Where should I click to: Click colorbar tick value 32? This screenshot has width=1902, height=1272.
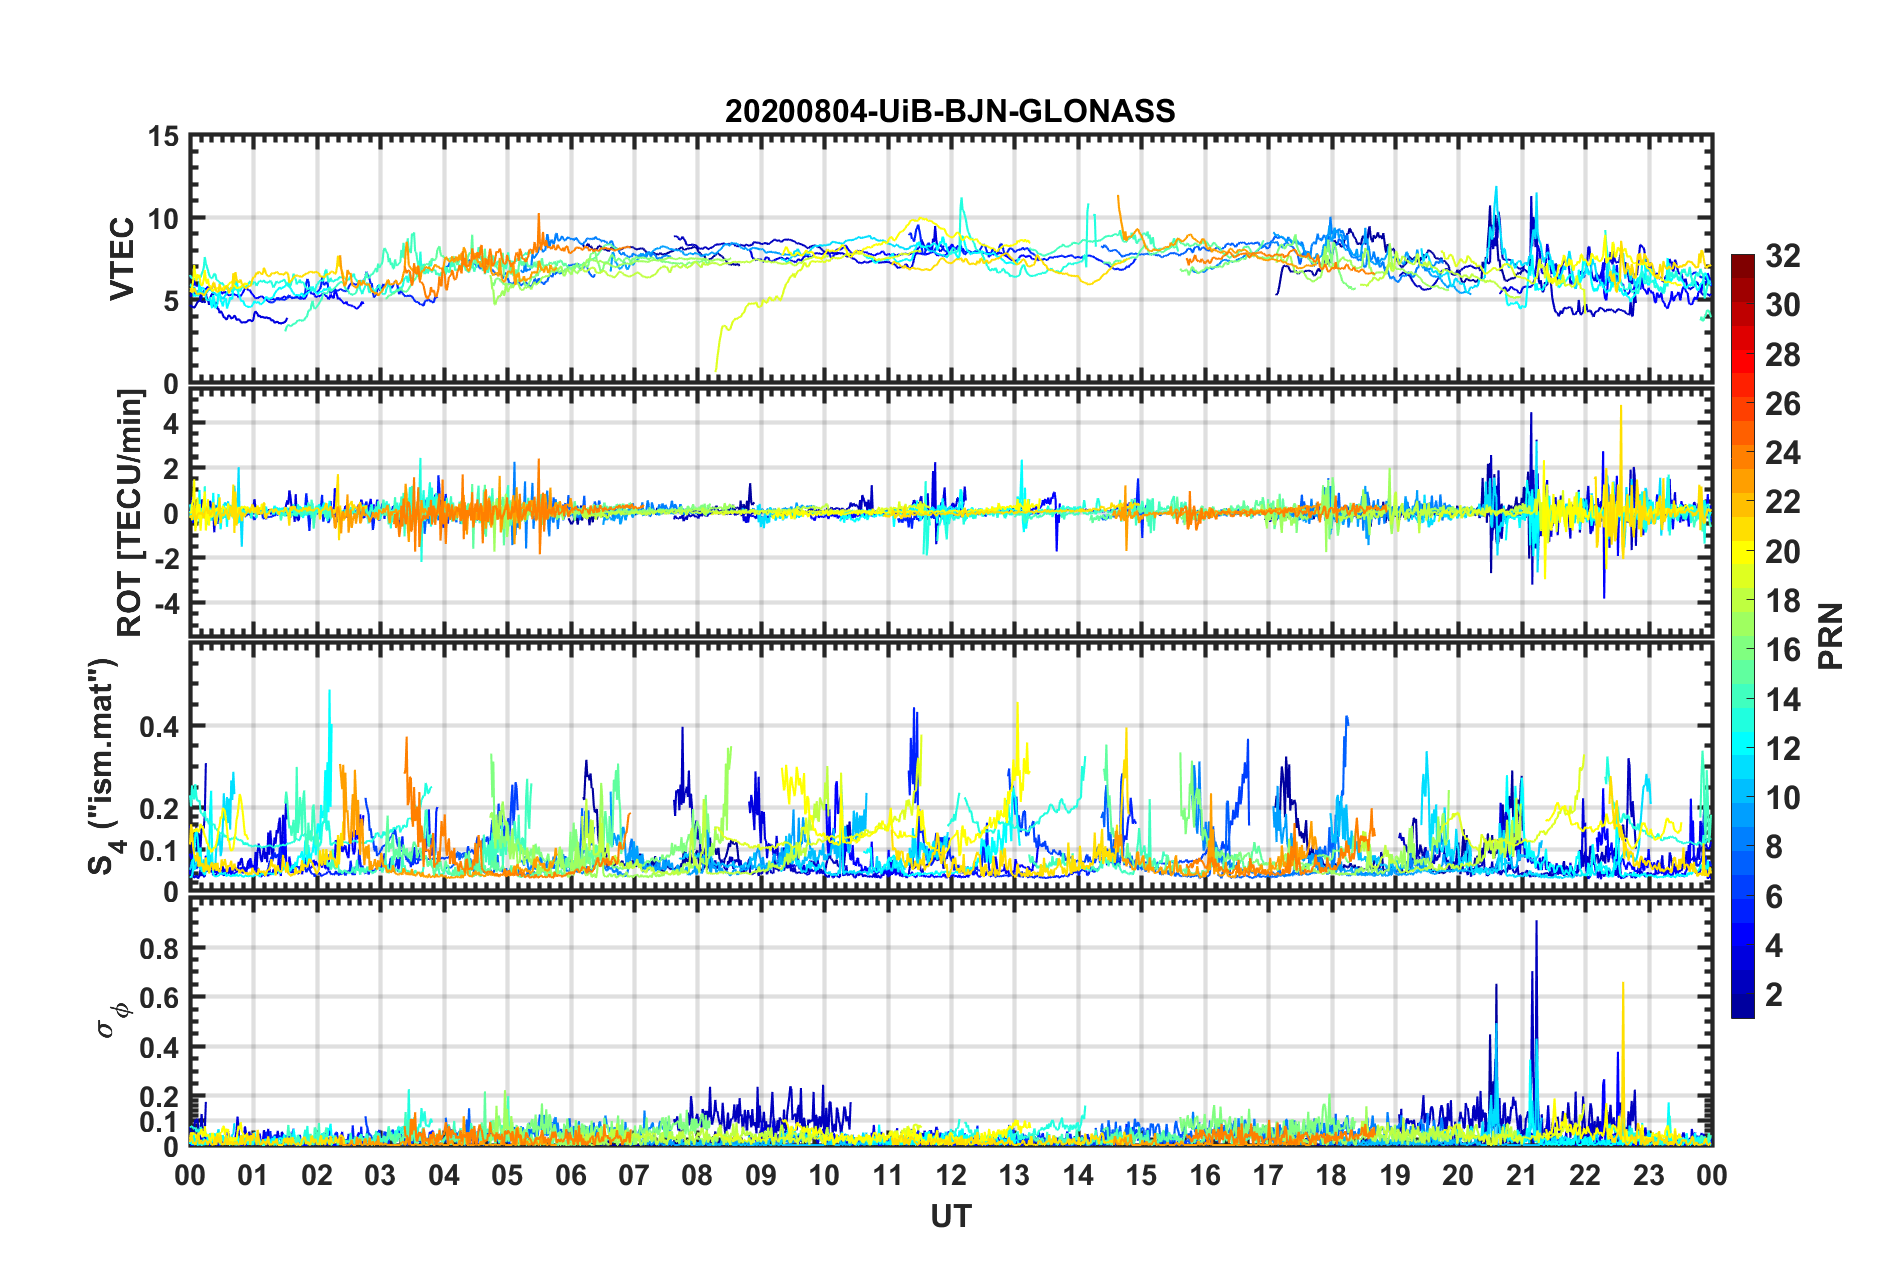[x=1782, y=256]
